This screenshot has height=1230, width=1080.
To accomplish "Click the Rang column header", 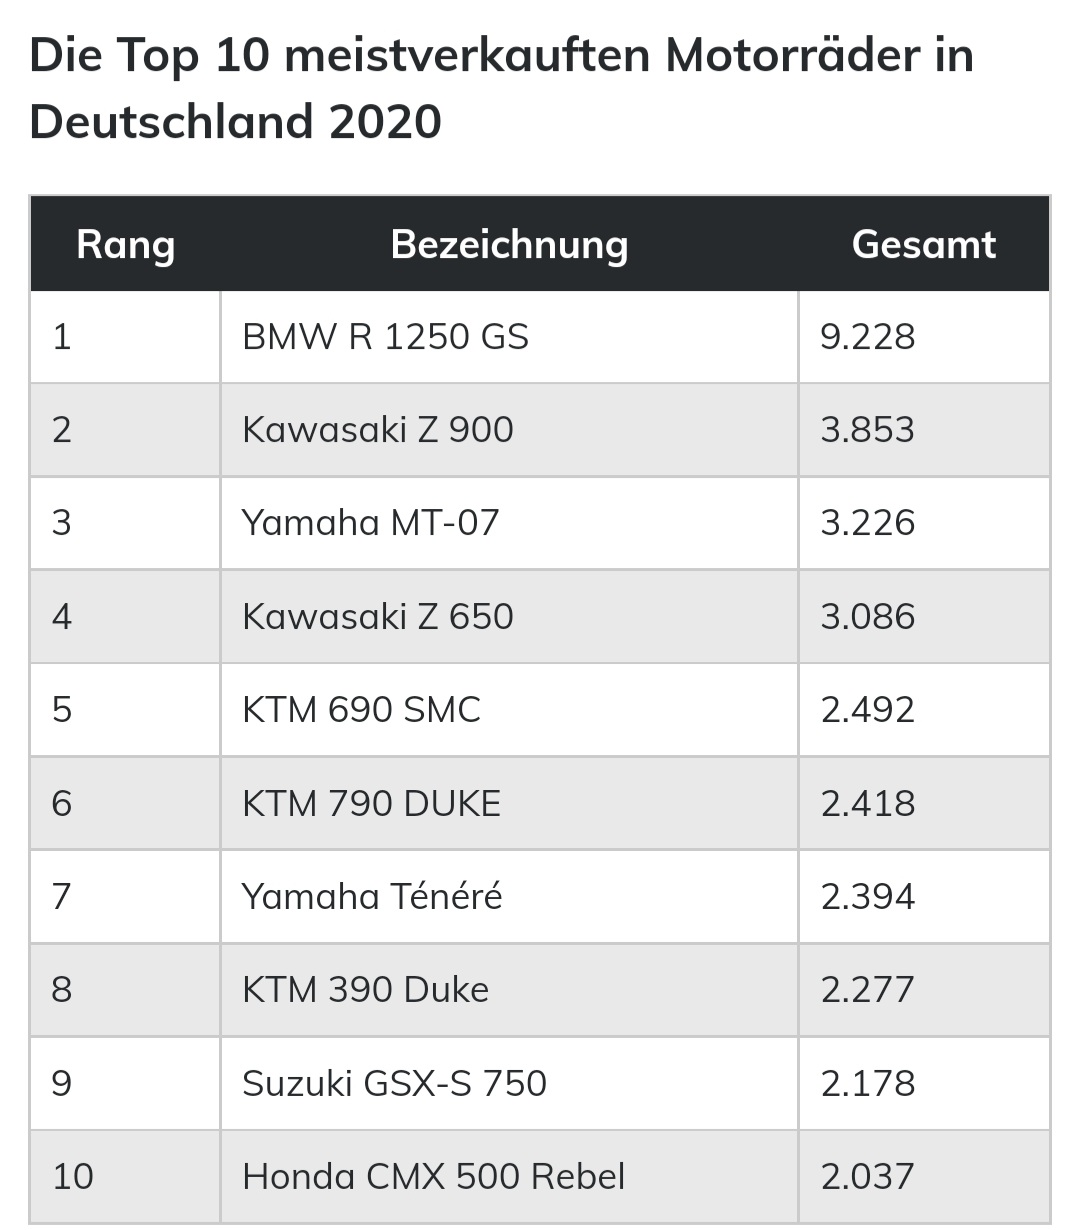I will pyautogui.click(x=125, y=245).
